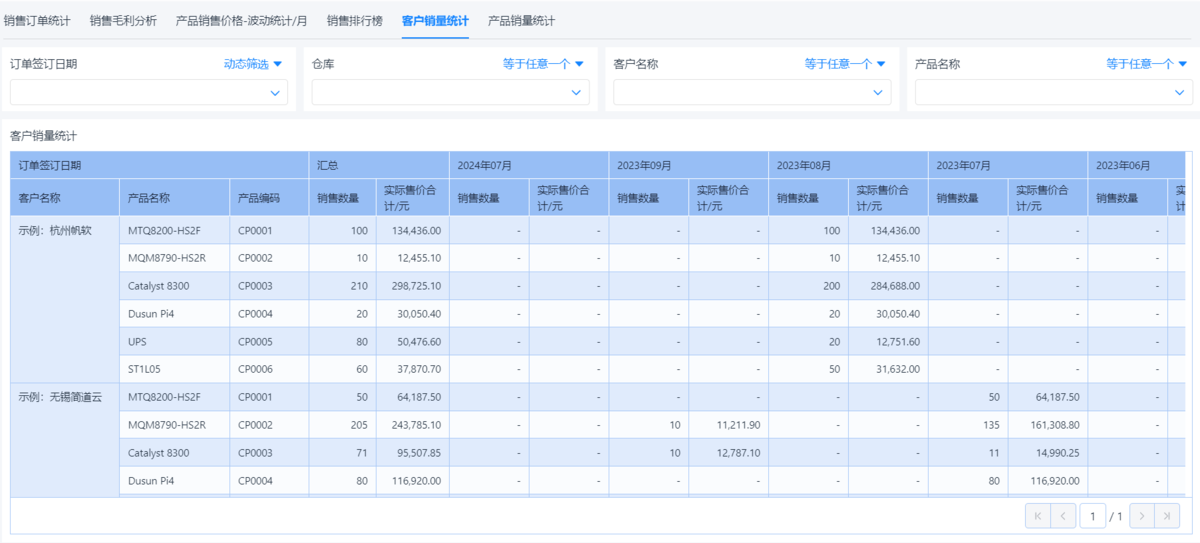Expand the 订单签订日期 value selector
The image size is (1200, 543).
tap(149, 92)
